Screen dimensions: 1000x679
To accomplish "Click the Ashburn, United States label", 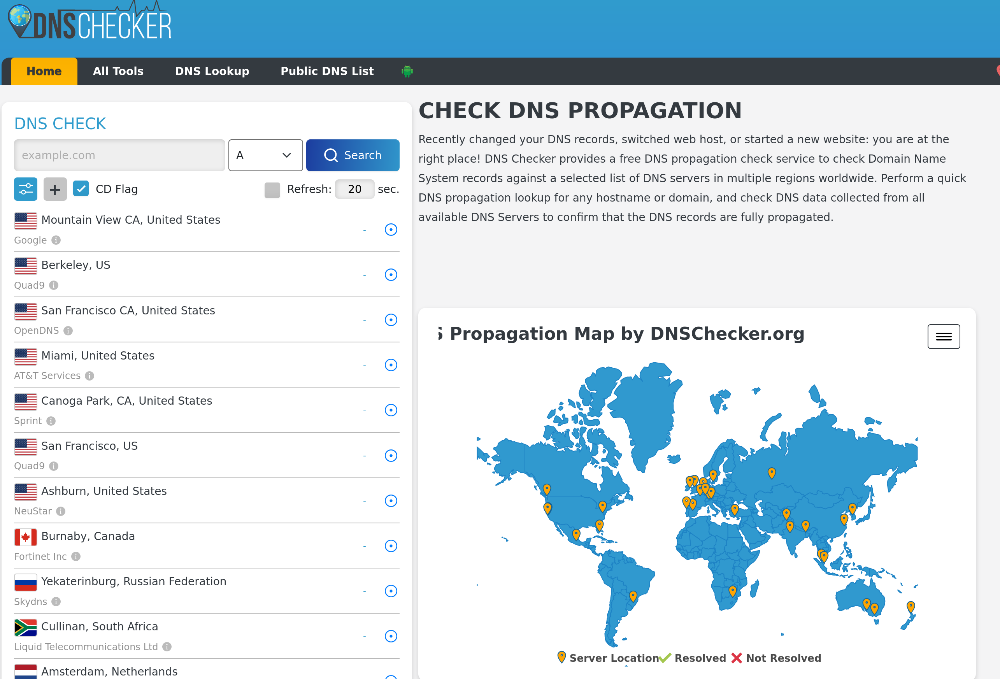I will pyautogui.click(x=104, y=491).
